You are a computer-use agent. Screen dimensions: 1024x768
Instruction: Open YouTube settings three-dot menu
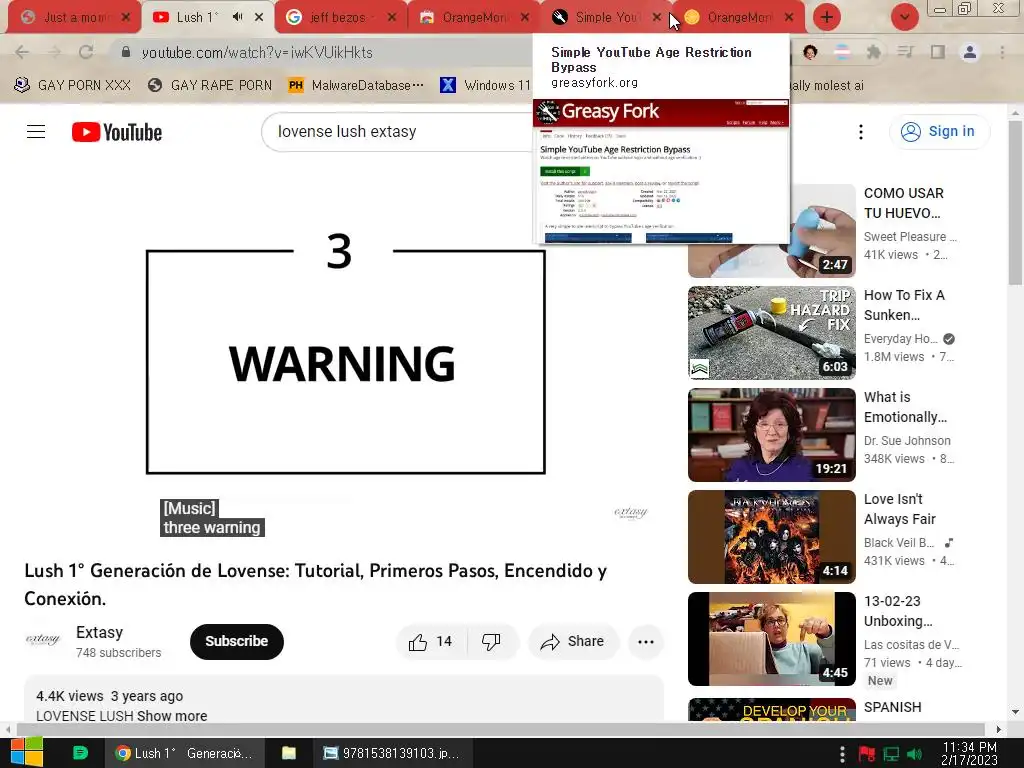[861, 132]
